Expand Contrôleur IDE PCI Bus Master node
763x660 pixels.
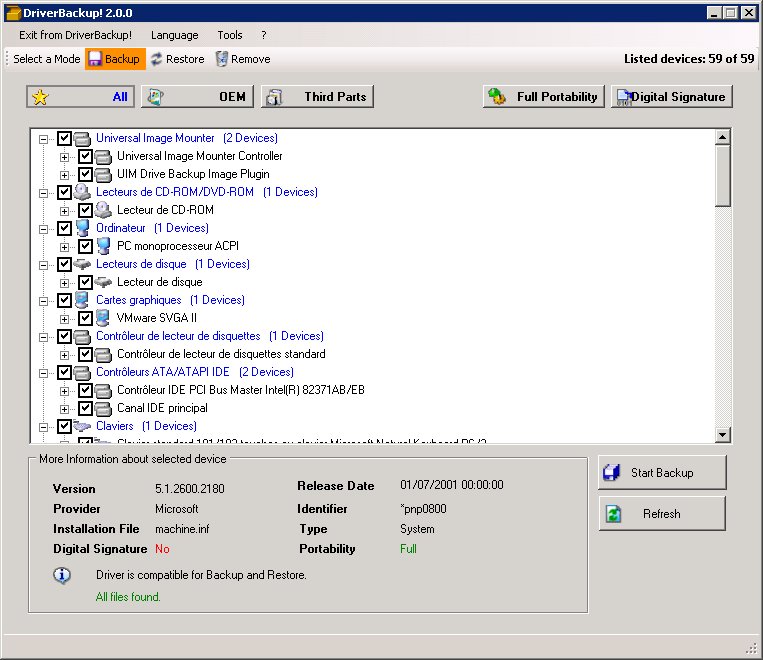coord(64,391)
